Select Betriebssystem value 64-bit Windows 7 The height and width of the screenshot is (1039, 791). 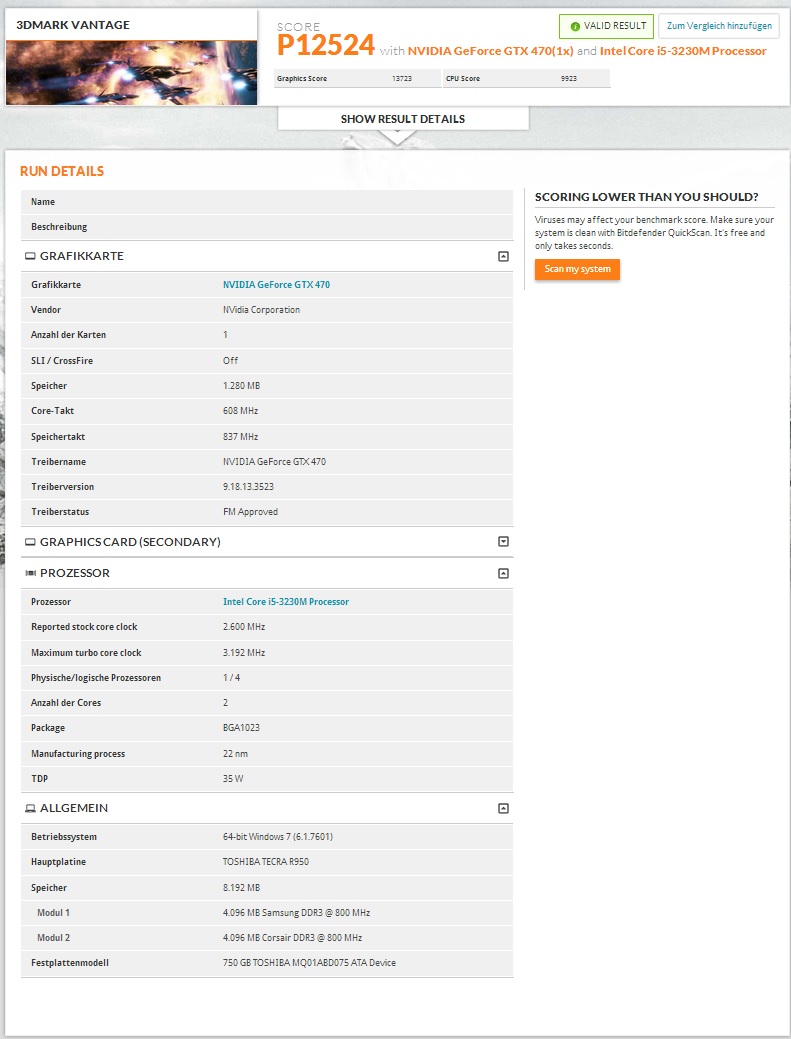click(278, 837)
